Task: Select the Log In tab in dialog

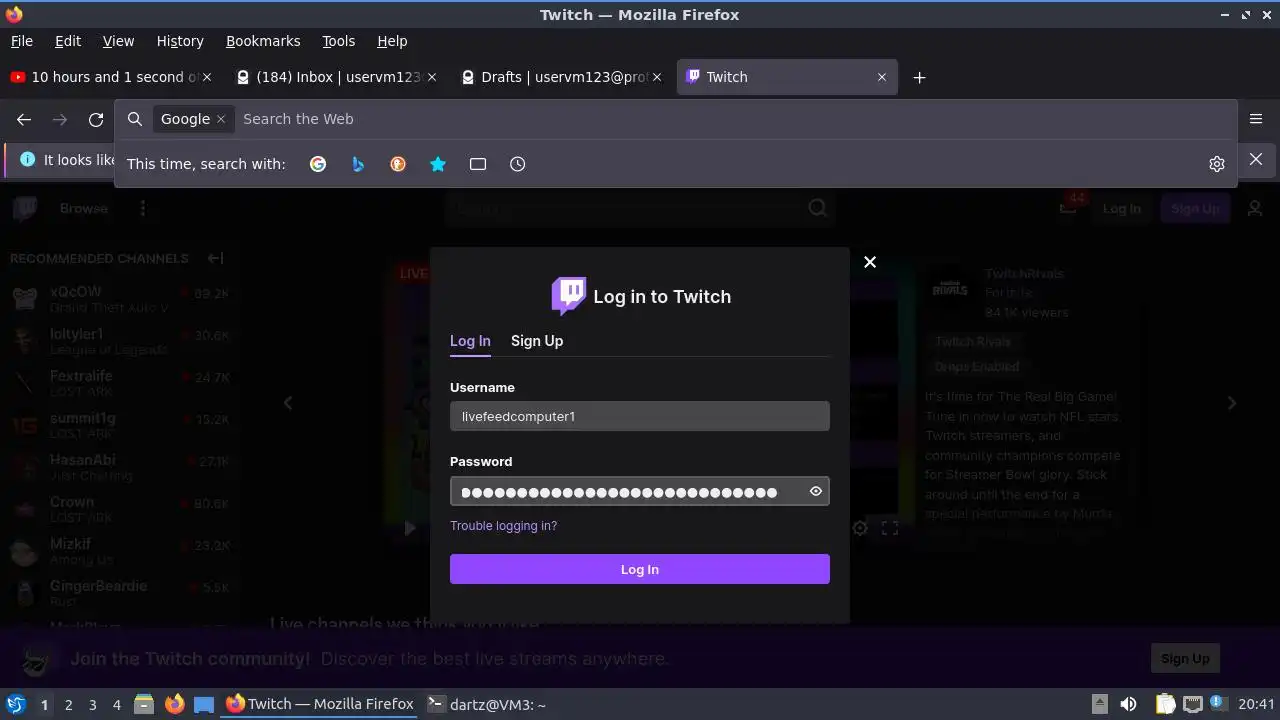Action: [470, 341]
